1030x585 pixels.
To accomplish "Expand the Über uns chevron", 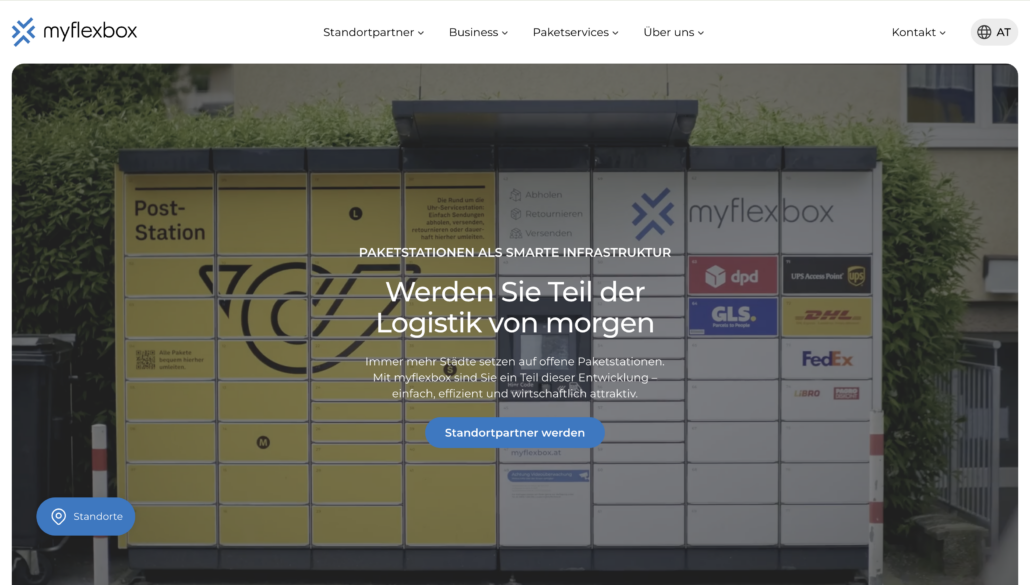I will pos(701,33).
